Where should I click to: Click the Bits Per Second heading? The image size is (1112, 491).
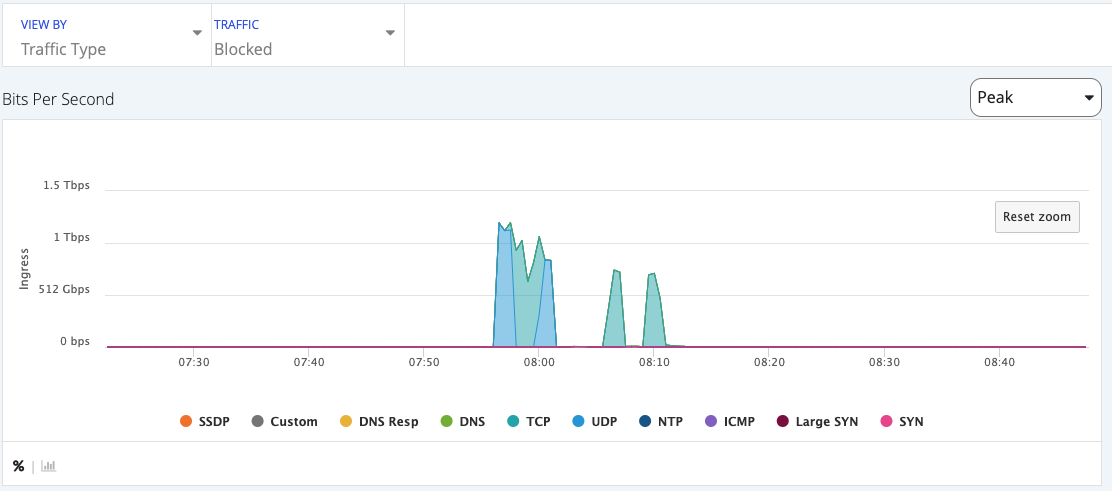[x=58, y=99]
